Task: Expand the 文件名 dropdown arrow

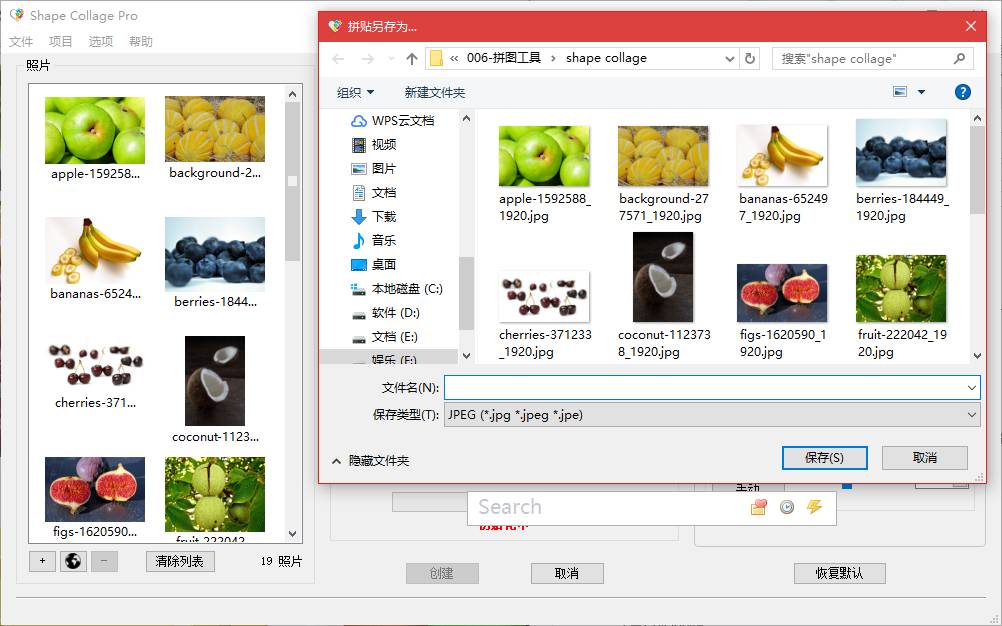Action: 971,388
